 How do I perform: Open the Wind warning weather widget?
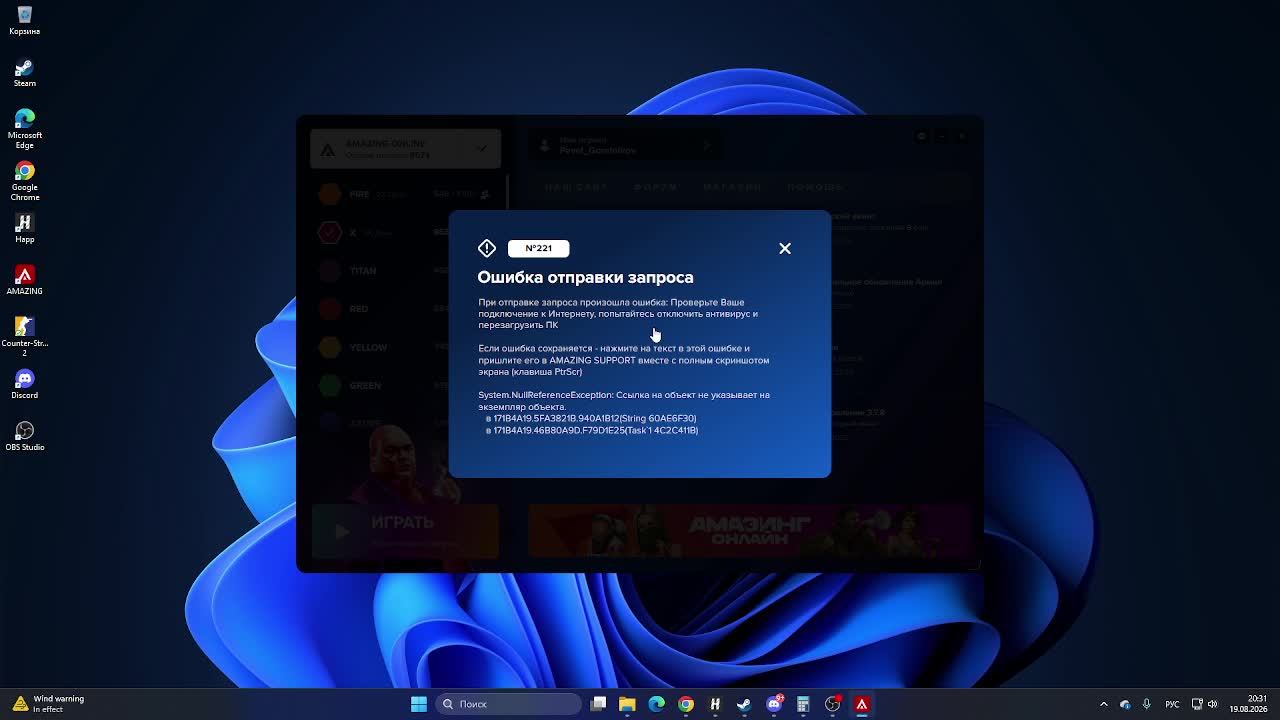48,704
